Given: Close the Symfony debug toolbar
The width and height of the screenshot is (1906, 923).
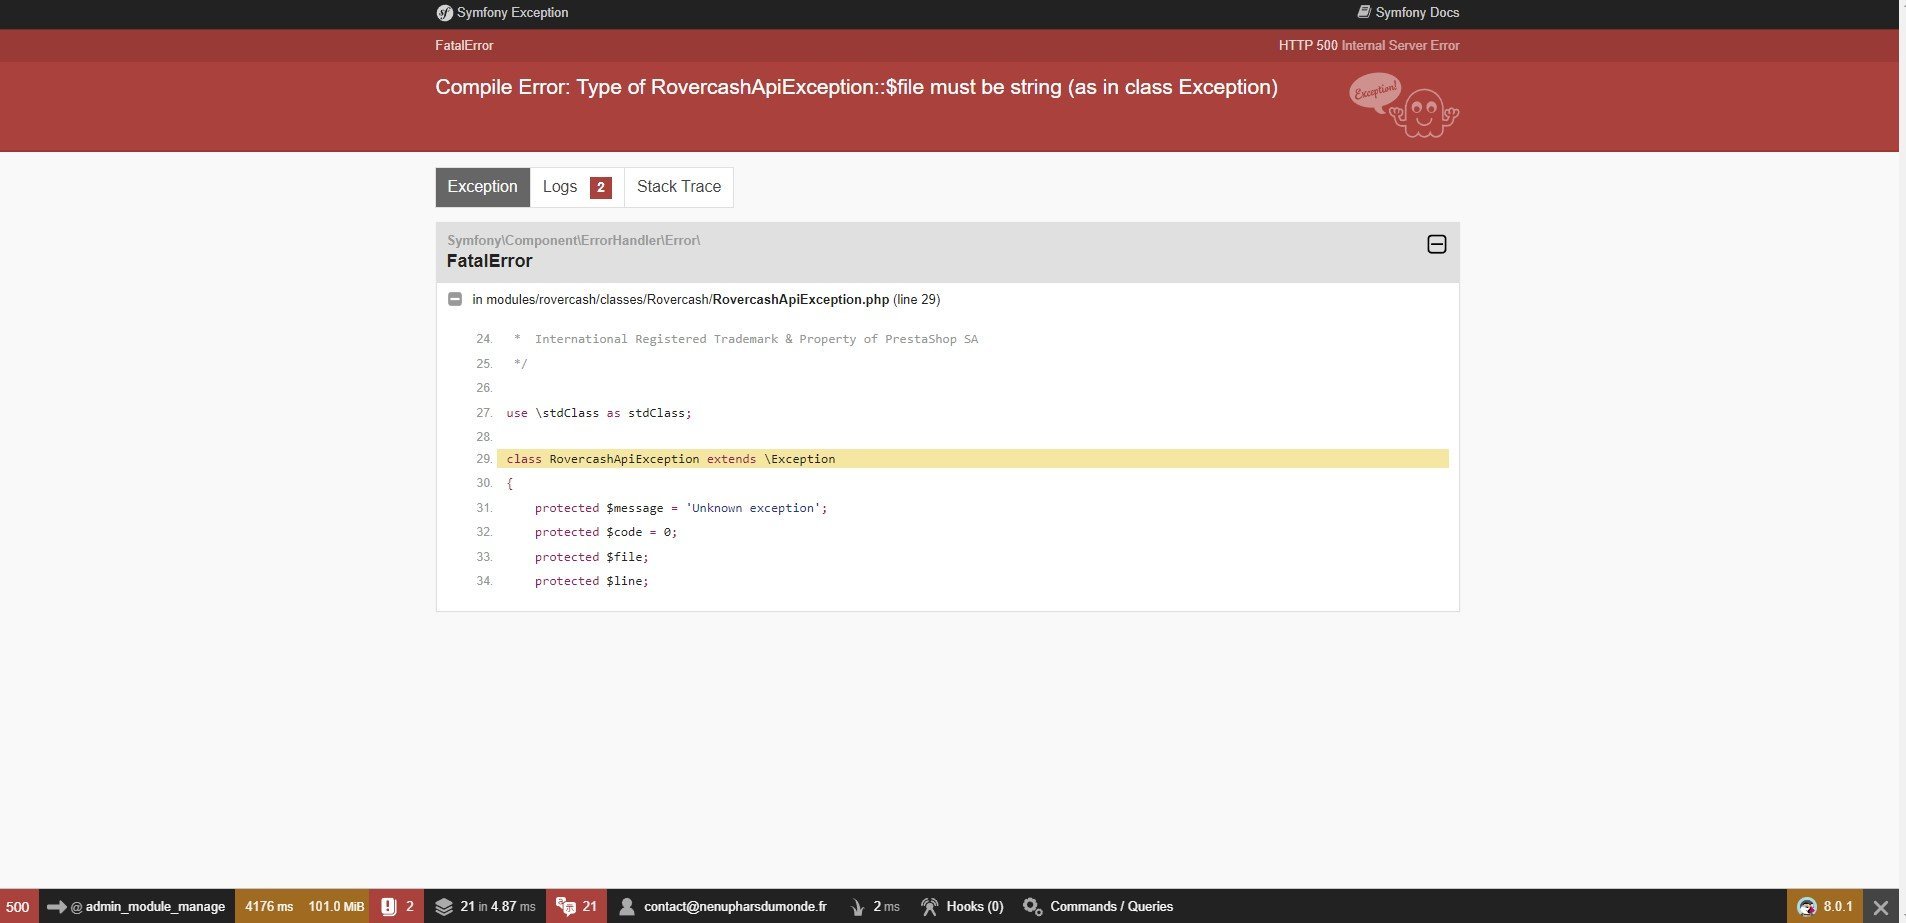Looking at the screenshot, I should (x=1880, y=907).
